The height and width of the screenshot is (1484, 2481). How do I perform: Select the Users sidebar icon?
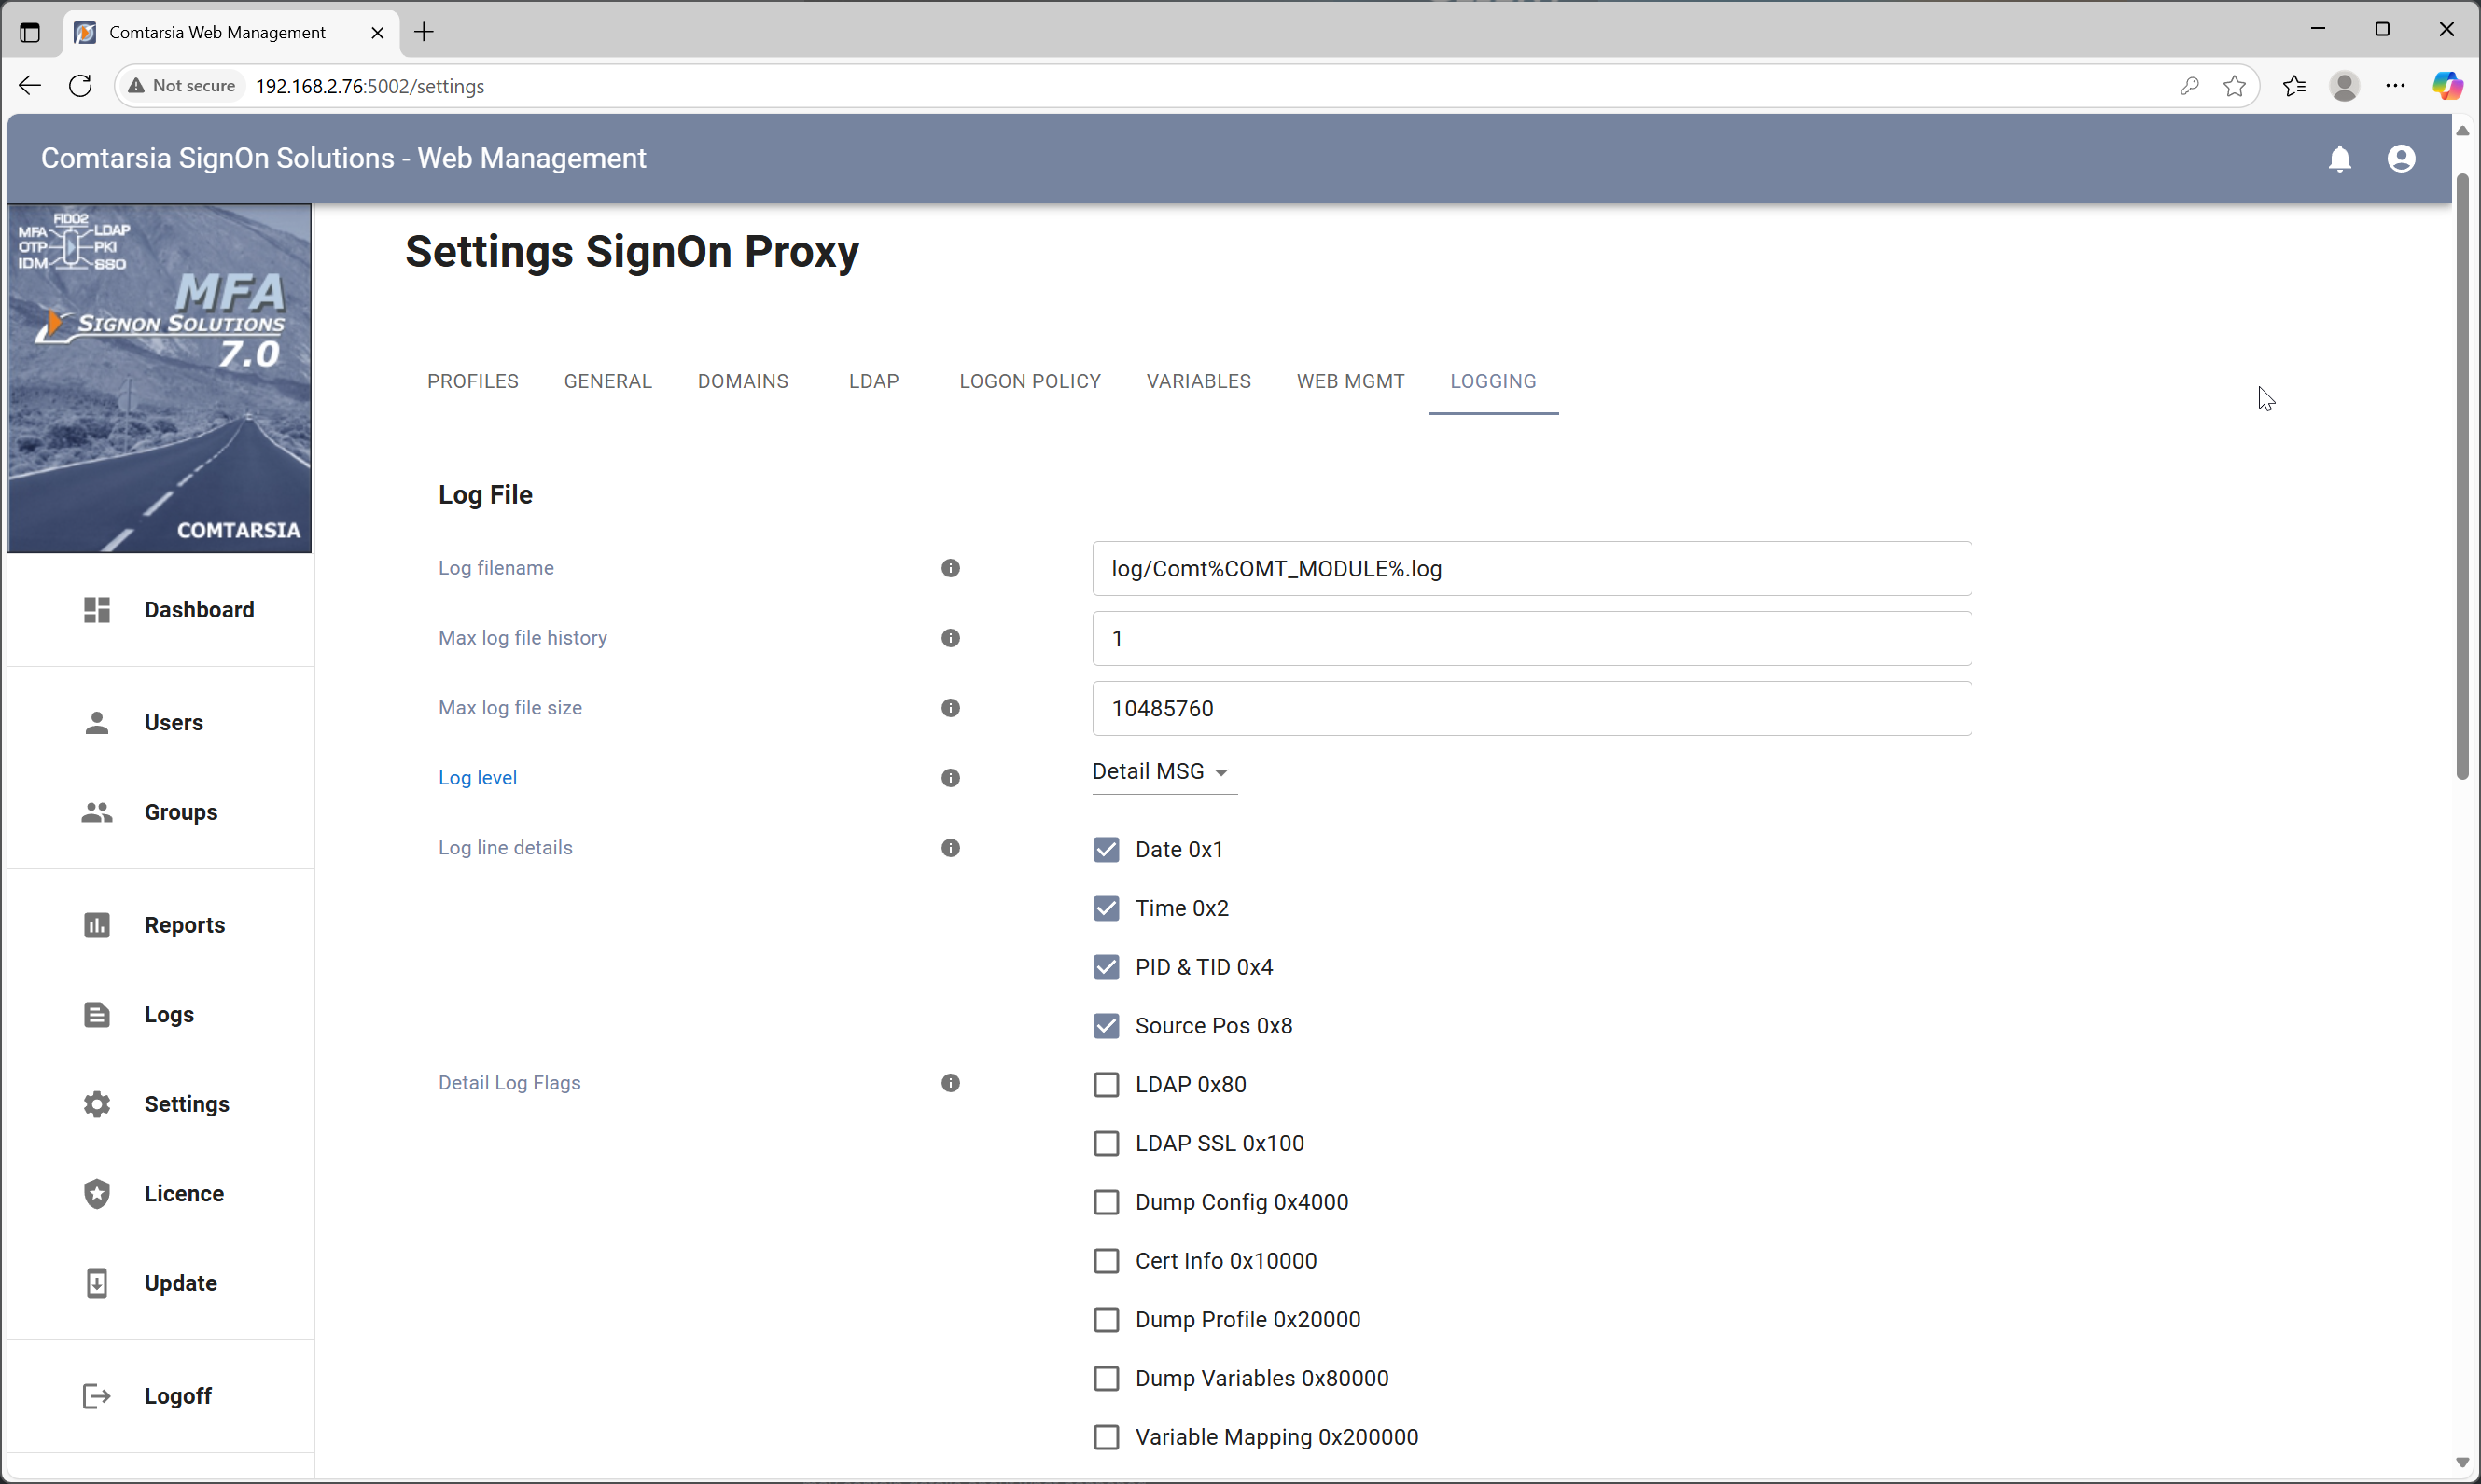(x=96, y=723)
